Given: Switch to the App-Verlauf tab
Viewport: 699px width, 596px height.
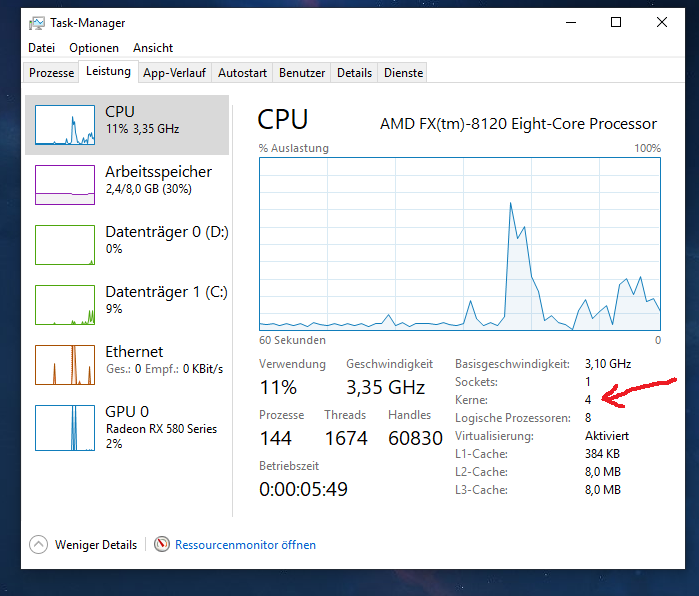Looking at the screenshot, I should click(174, 73).
